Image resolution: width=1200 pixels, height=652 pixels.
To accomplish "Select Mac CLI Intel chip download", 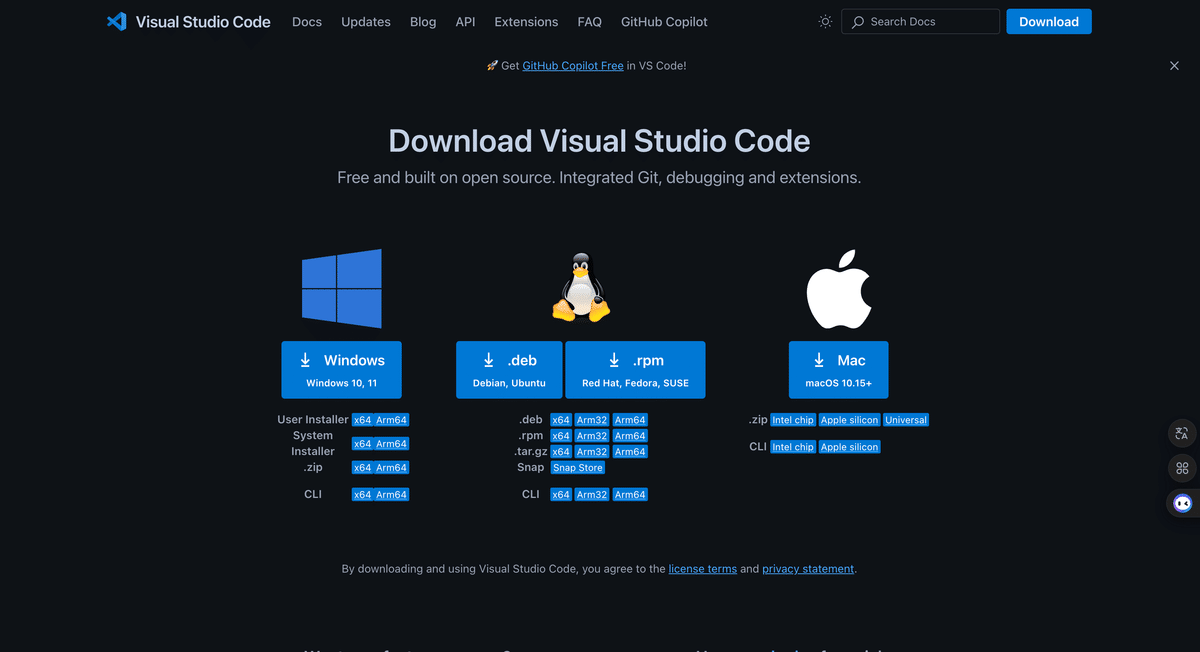I will (793, 447).
